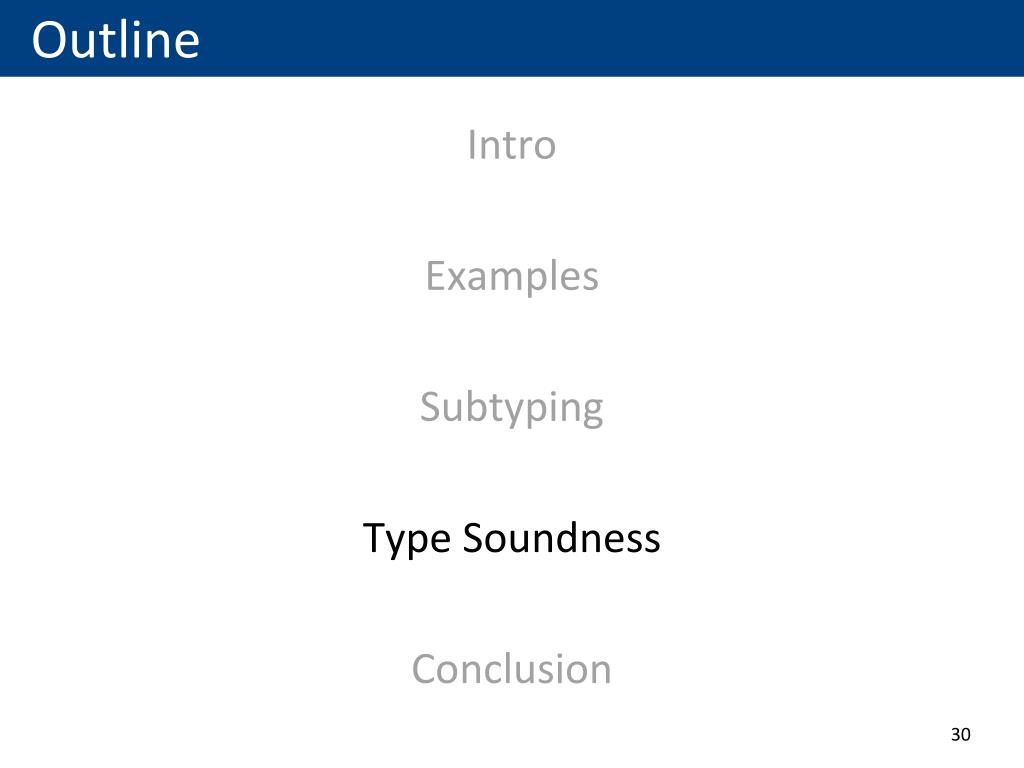
Task: Click the Subtyping section text
Action: point(511,408)
